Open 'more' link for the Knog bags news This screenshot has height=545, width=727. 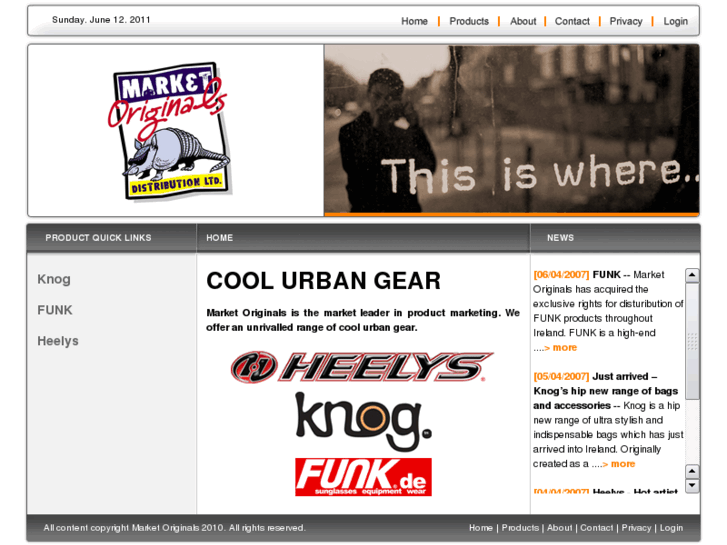623,464
